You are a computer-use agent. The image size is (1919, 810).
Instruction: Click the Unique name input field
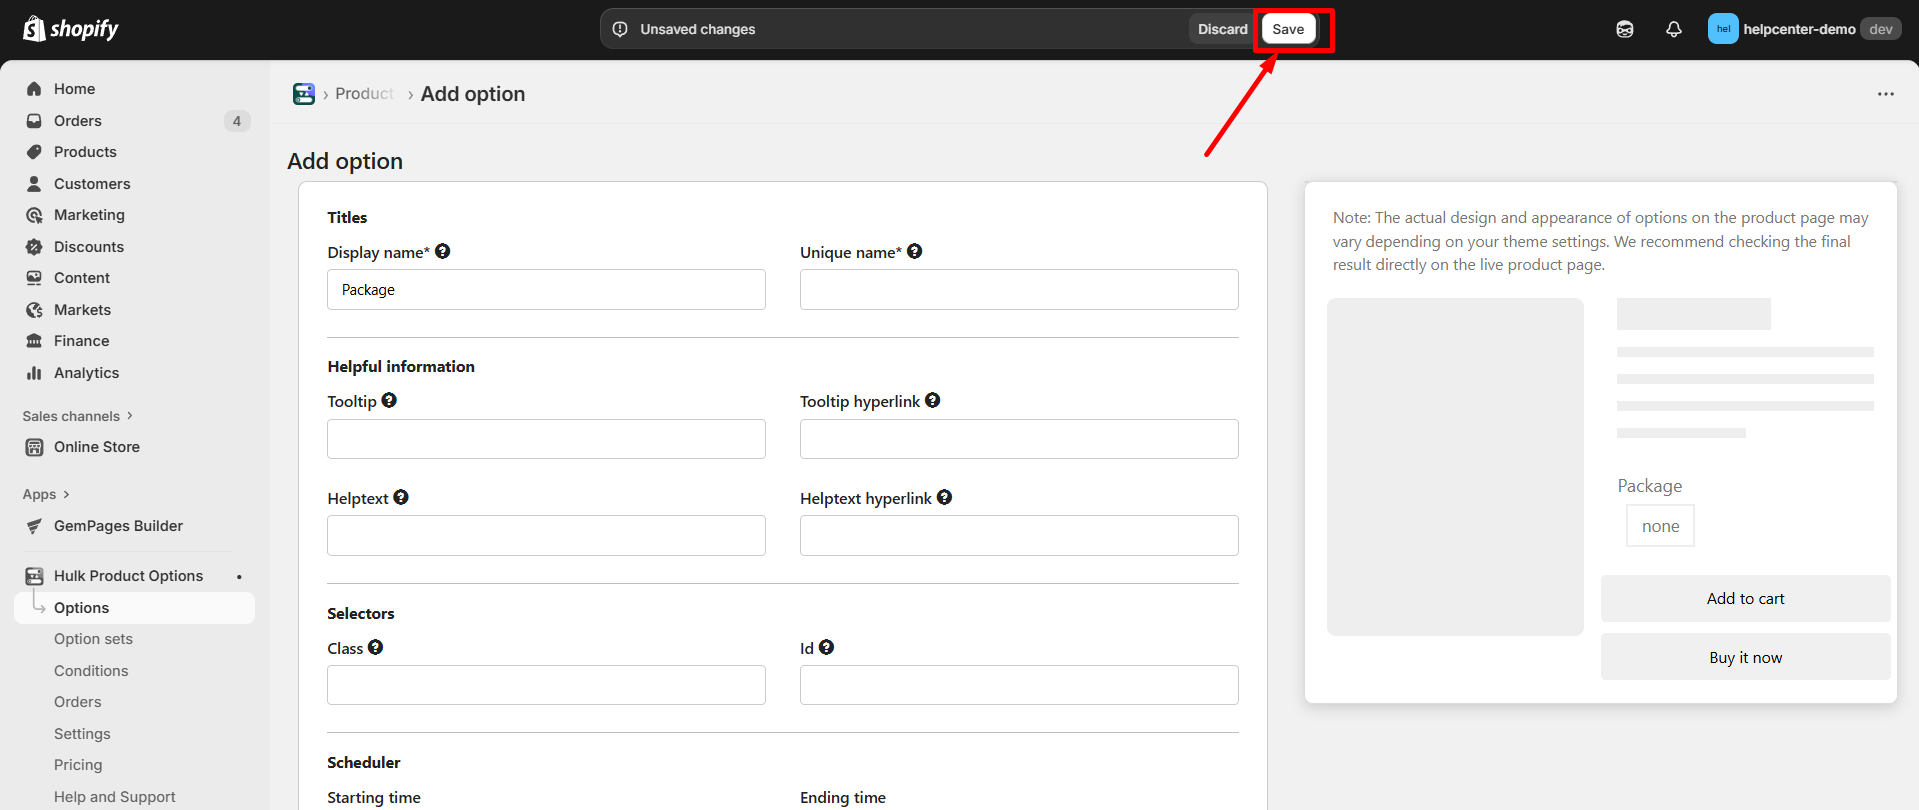click(x=1018, y=290)
